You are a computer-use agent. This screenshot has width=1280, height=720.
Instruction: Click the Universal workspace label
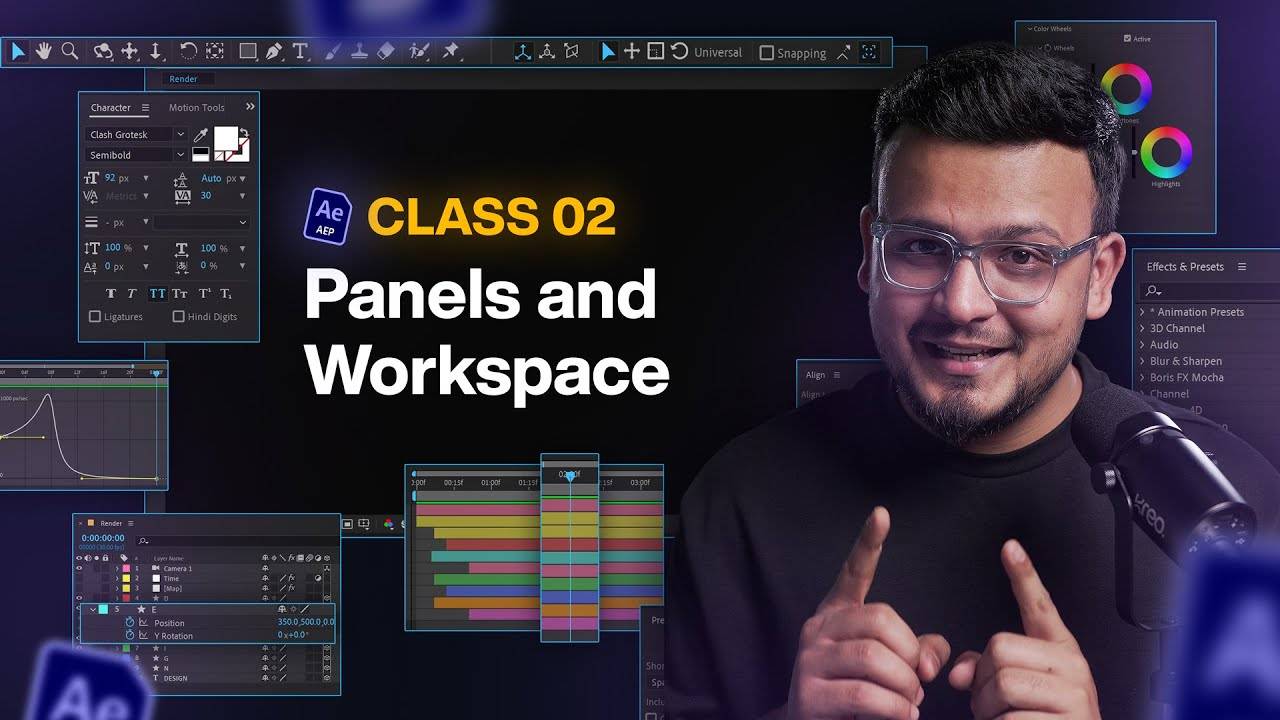click(718, 53)
